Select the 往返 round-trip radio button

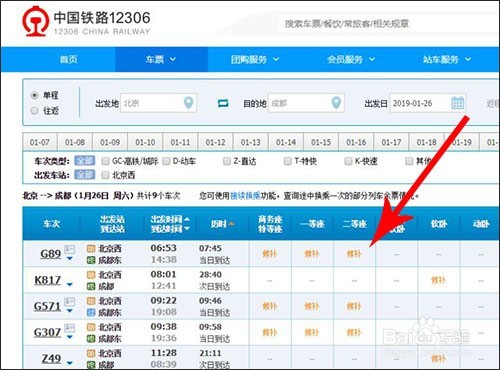[34, 111]
